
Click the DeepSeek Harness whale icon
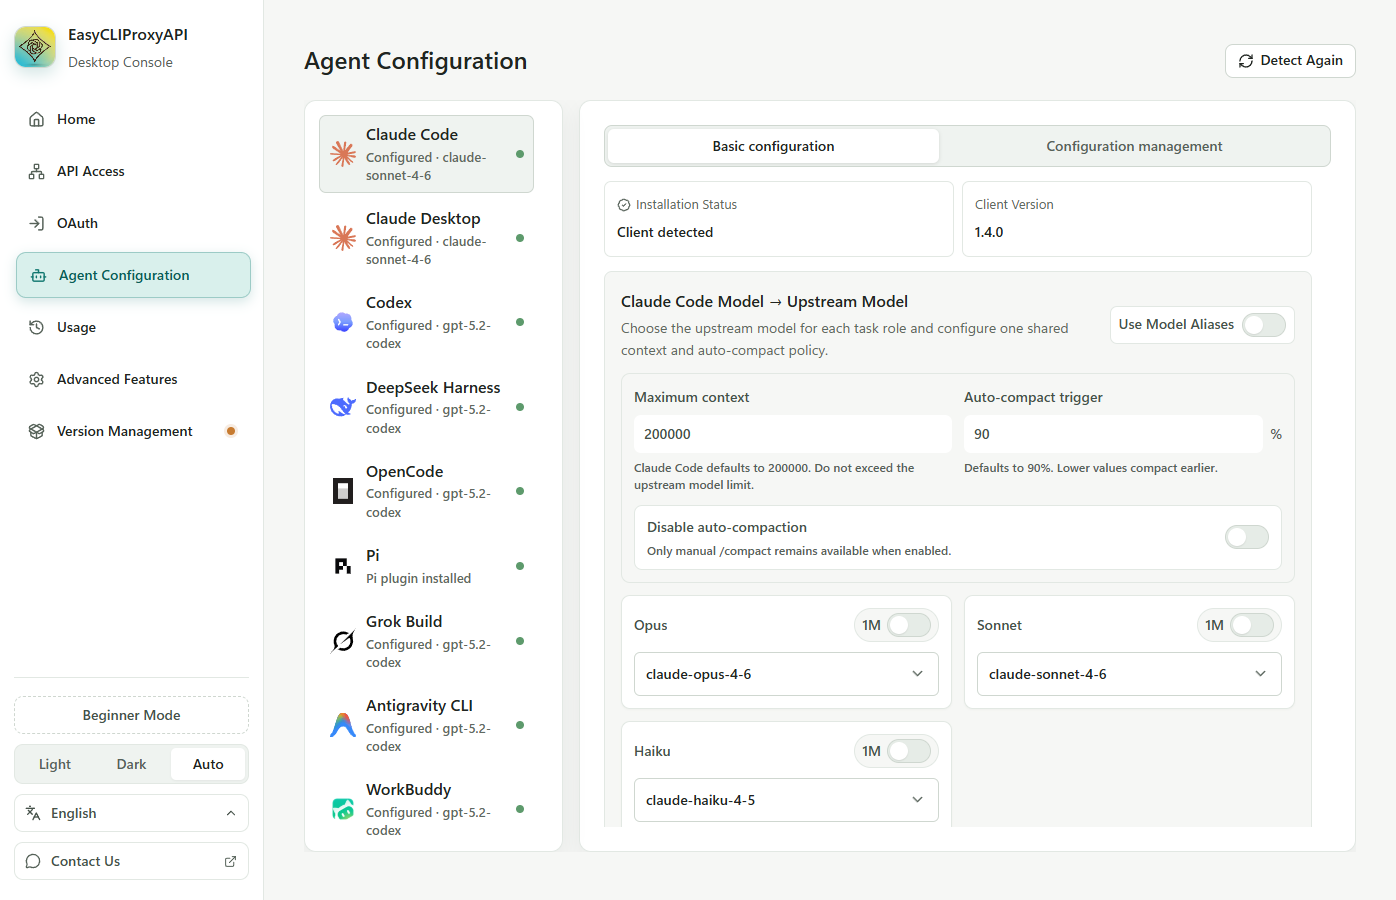point(343,406)
